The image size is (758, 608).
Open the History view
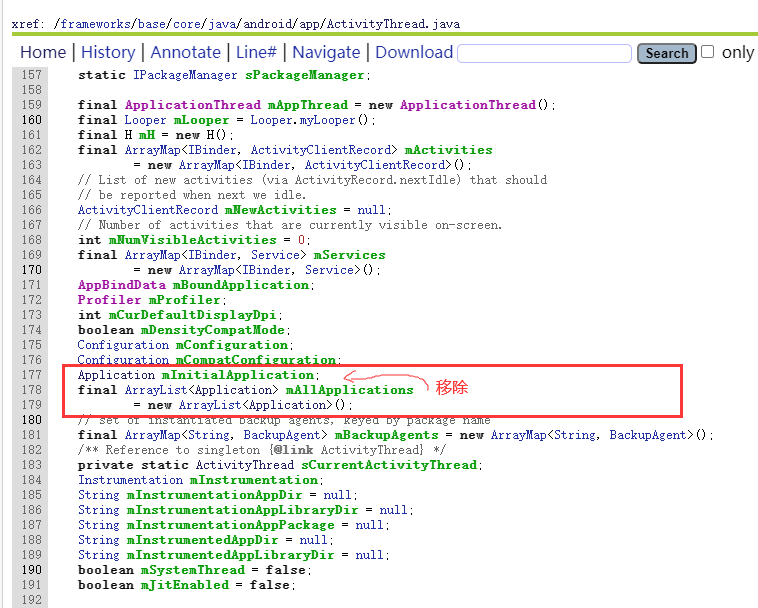[108, 52]
